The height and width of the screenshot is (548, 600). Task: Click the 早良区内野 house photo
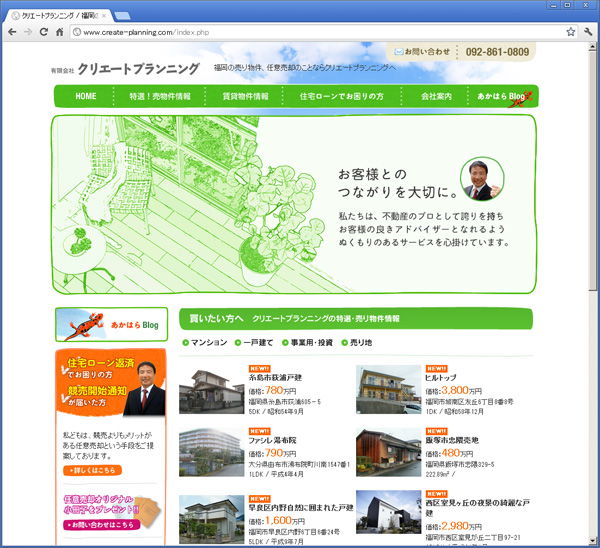212,519
